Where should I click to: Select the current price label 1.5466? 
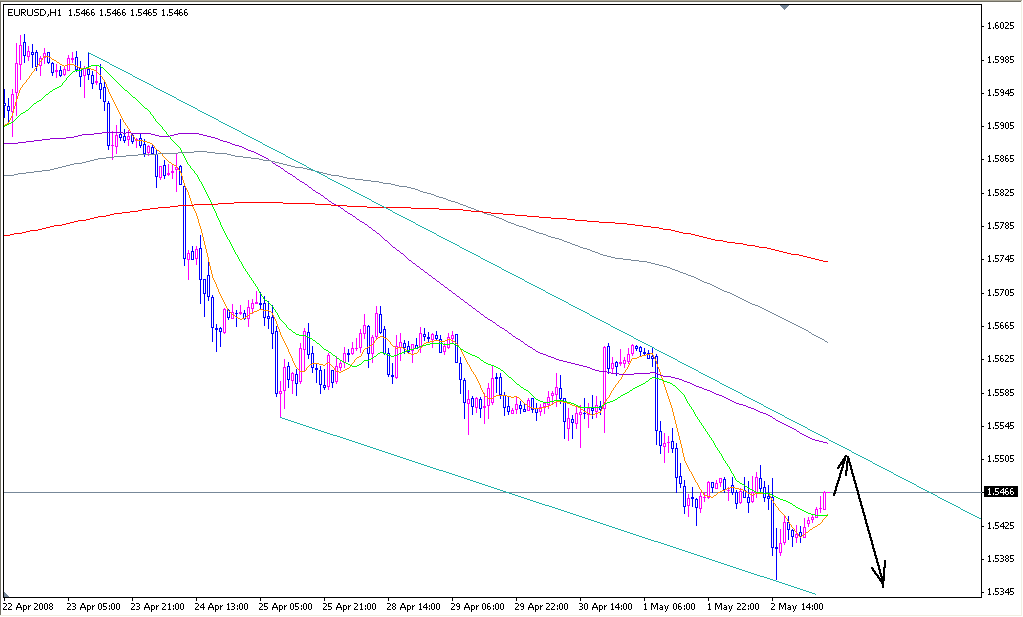tap(1001, 492)
